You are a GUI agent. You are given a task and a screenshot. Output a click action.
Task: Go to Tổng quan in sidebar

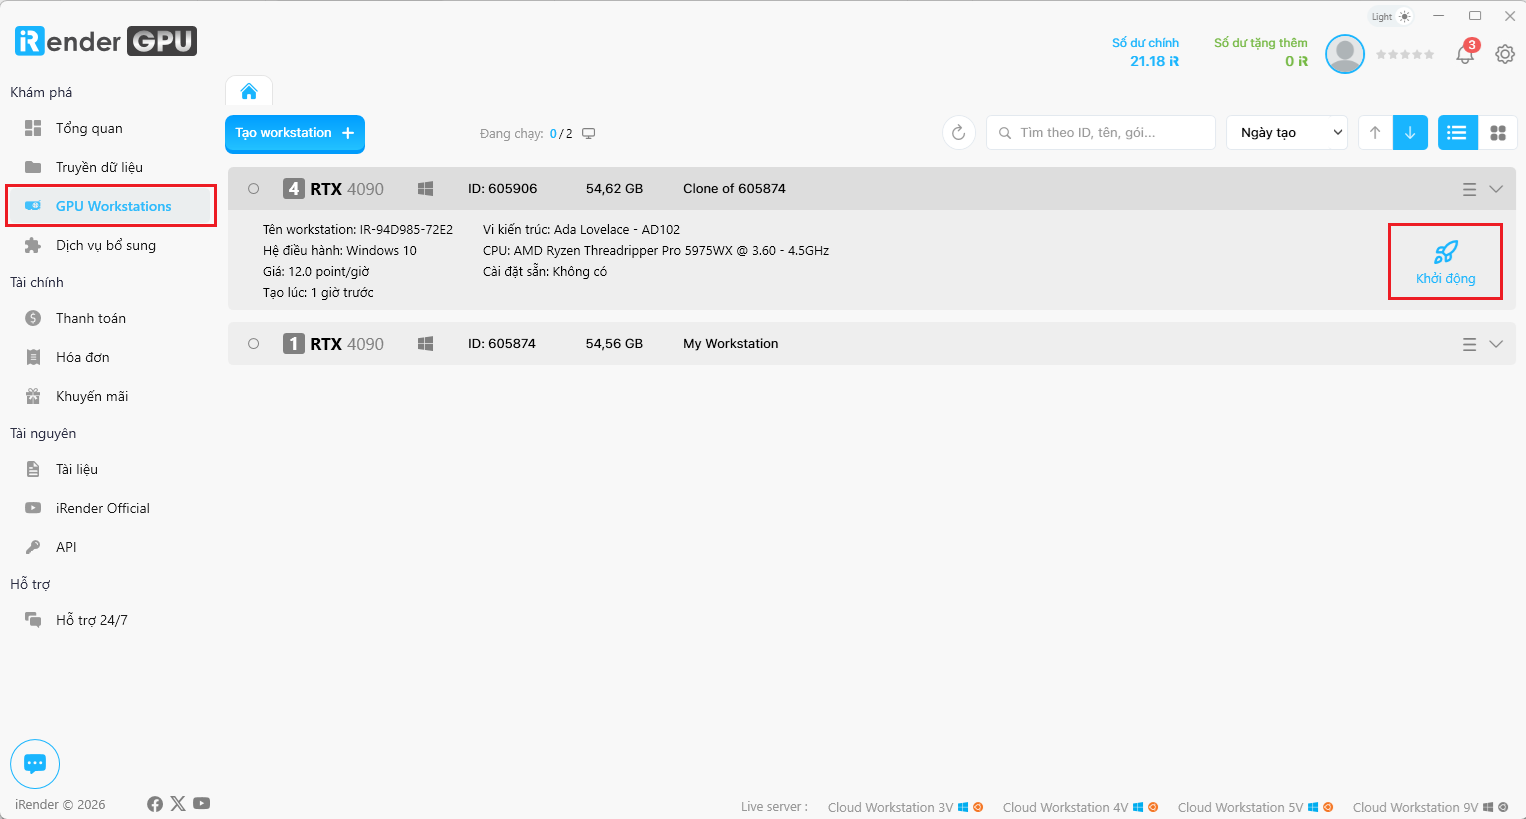[x=89, y=128]
